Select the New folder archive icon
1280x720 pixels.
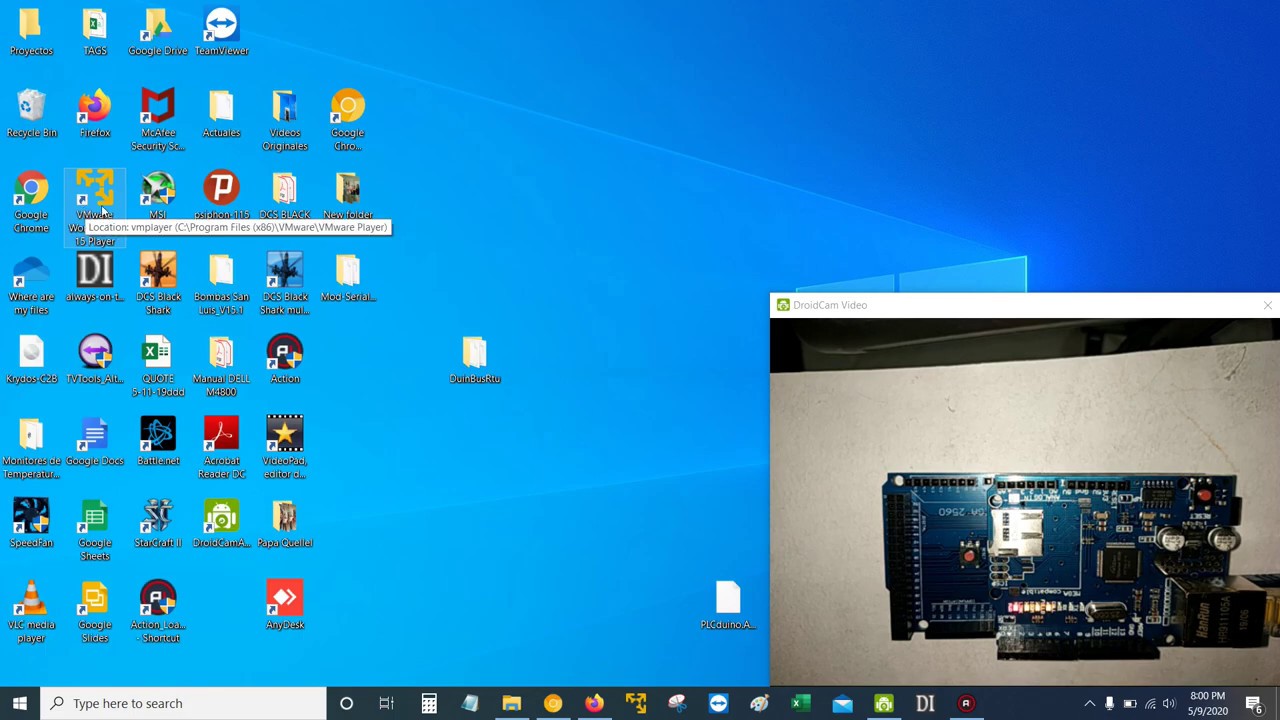pos(348,196)
